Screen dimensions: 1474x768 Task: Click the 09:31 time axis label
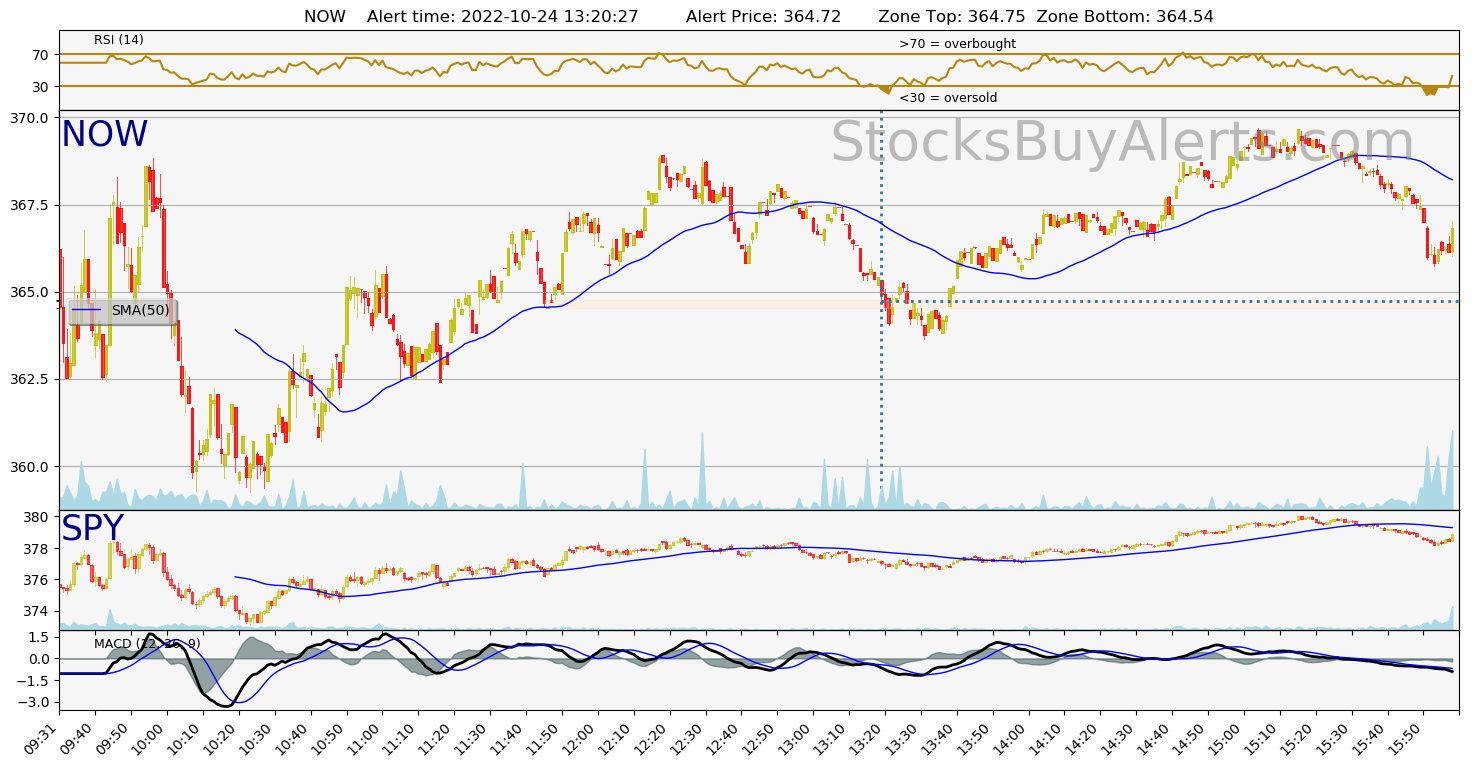(x=43, y=740)
